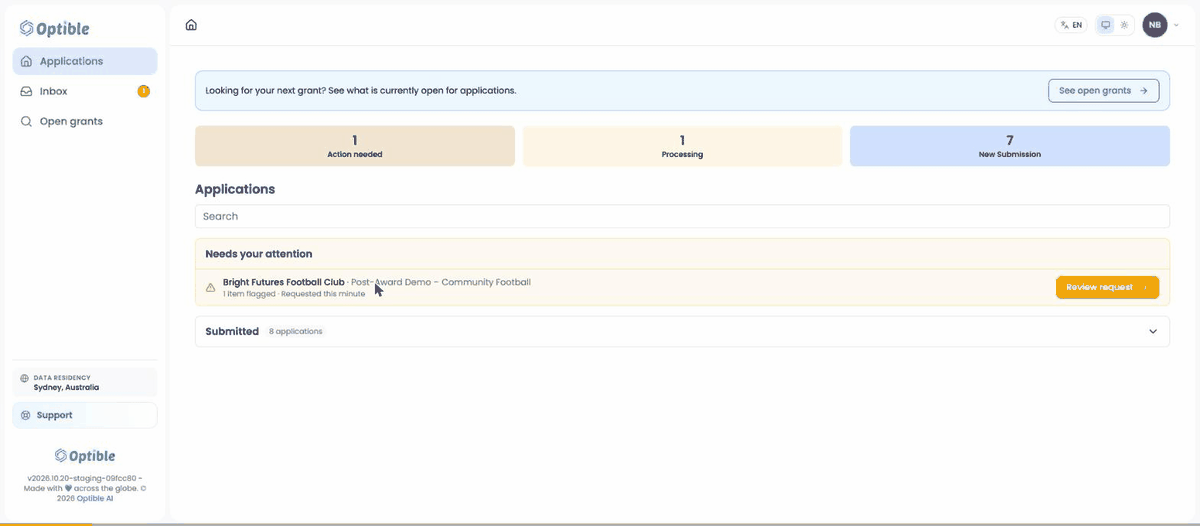Image resolution: width=1200 pixels, height=526 pixels.
Task: Click the 8 applications badge
Action: pyautogui.click(x=295, y=331)
